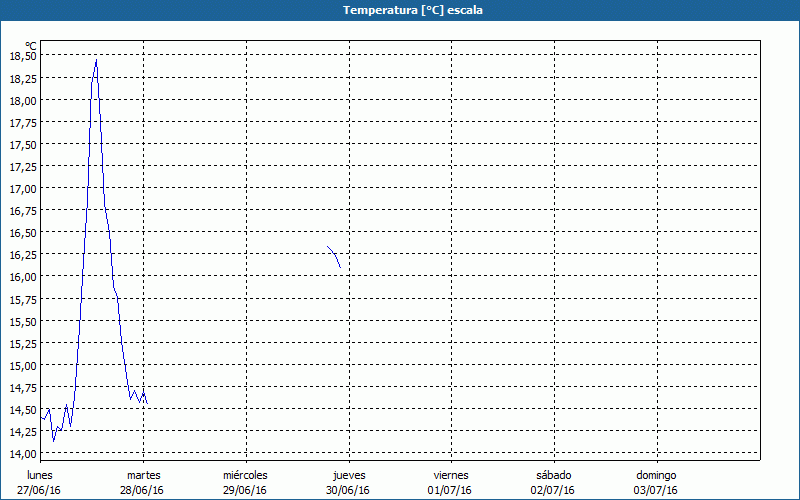Select the jueves 30/06/16 date label

(x=349, y=482)
